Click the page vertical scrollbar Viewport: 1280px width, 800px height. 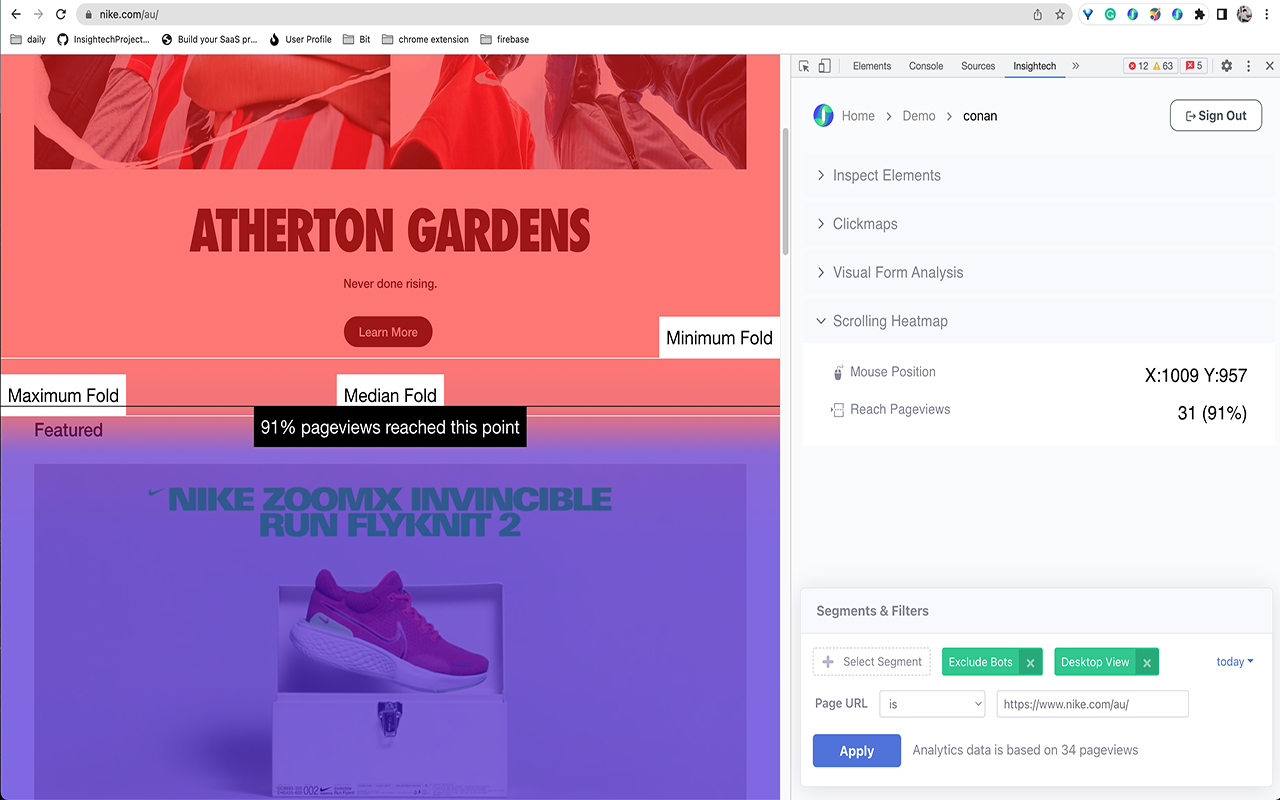click(x=786, y=190)
